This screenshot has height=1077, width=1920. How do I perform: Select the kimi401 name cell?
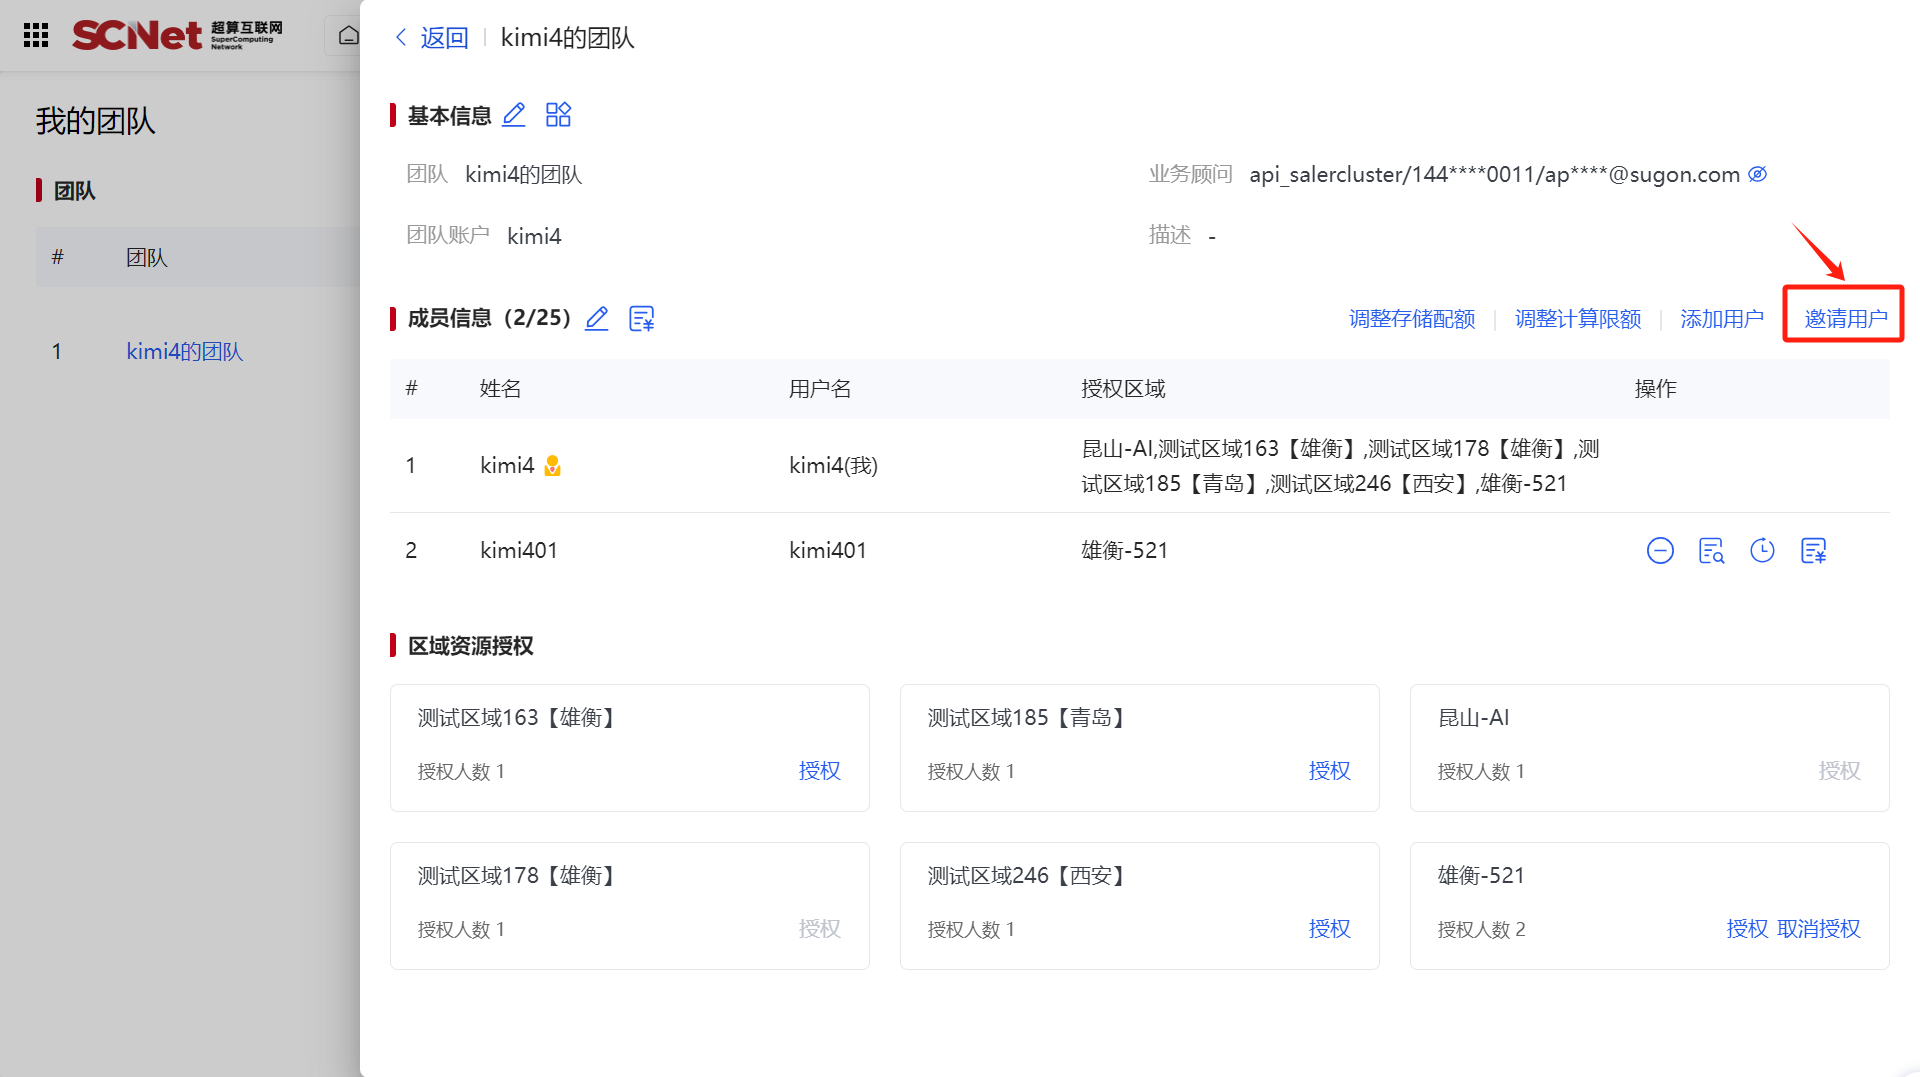click(x=519, y=550)
